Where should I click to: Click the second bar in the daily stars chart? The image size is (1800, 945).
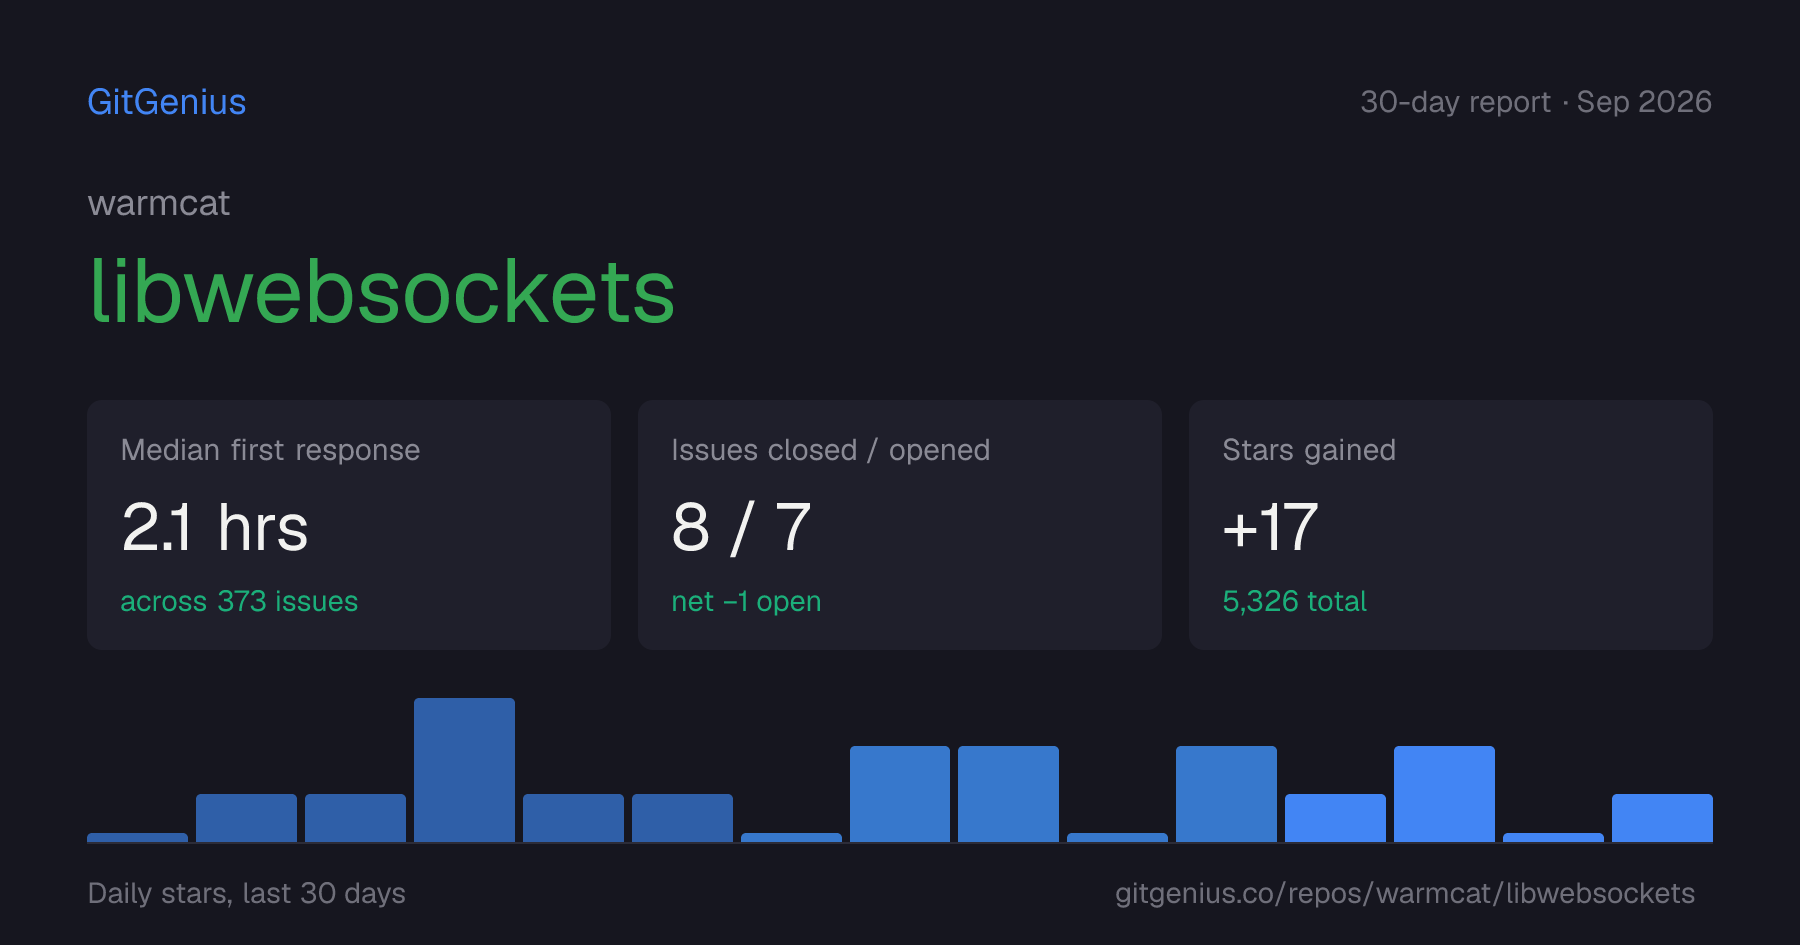[x=246, y=818]
